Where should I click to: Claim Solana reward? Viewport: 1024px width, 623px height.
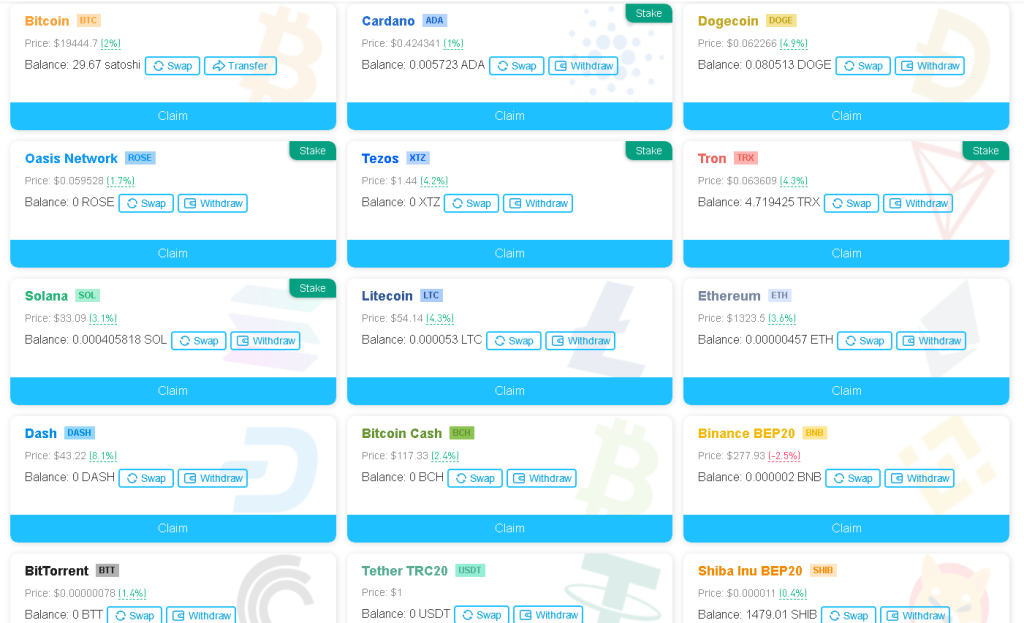[173, 391]
